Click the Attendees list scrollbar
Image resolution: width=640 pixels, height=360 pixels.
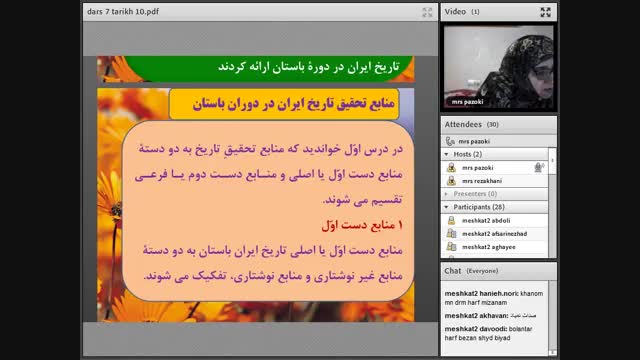click(552, 203)
